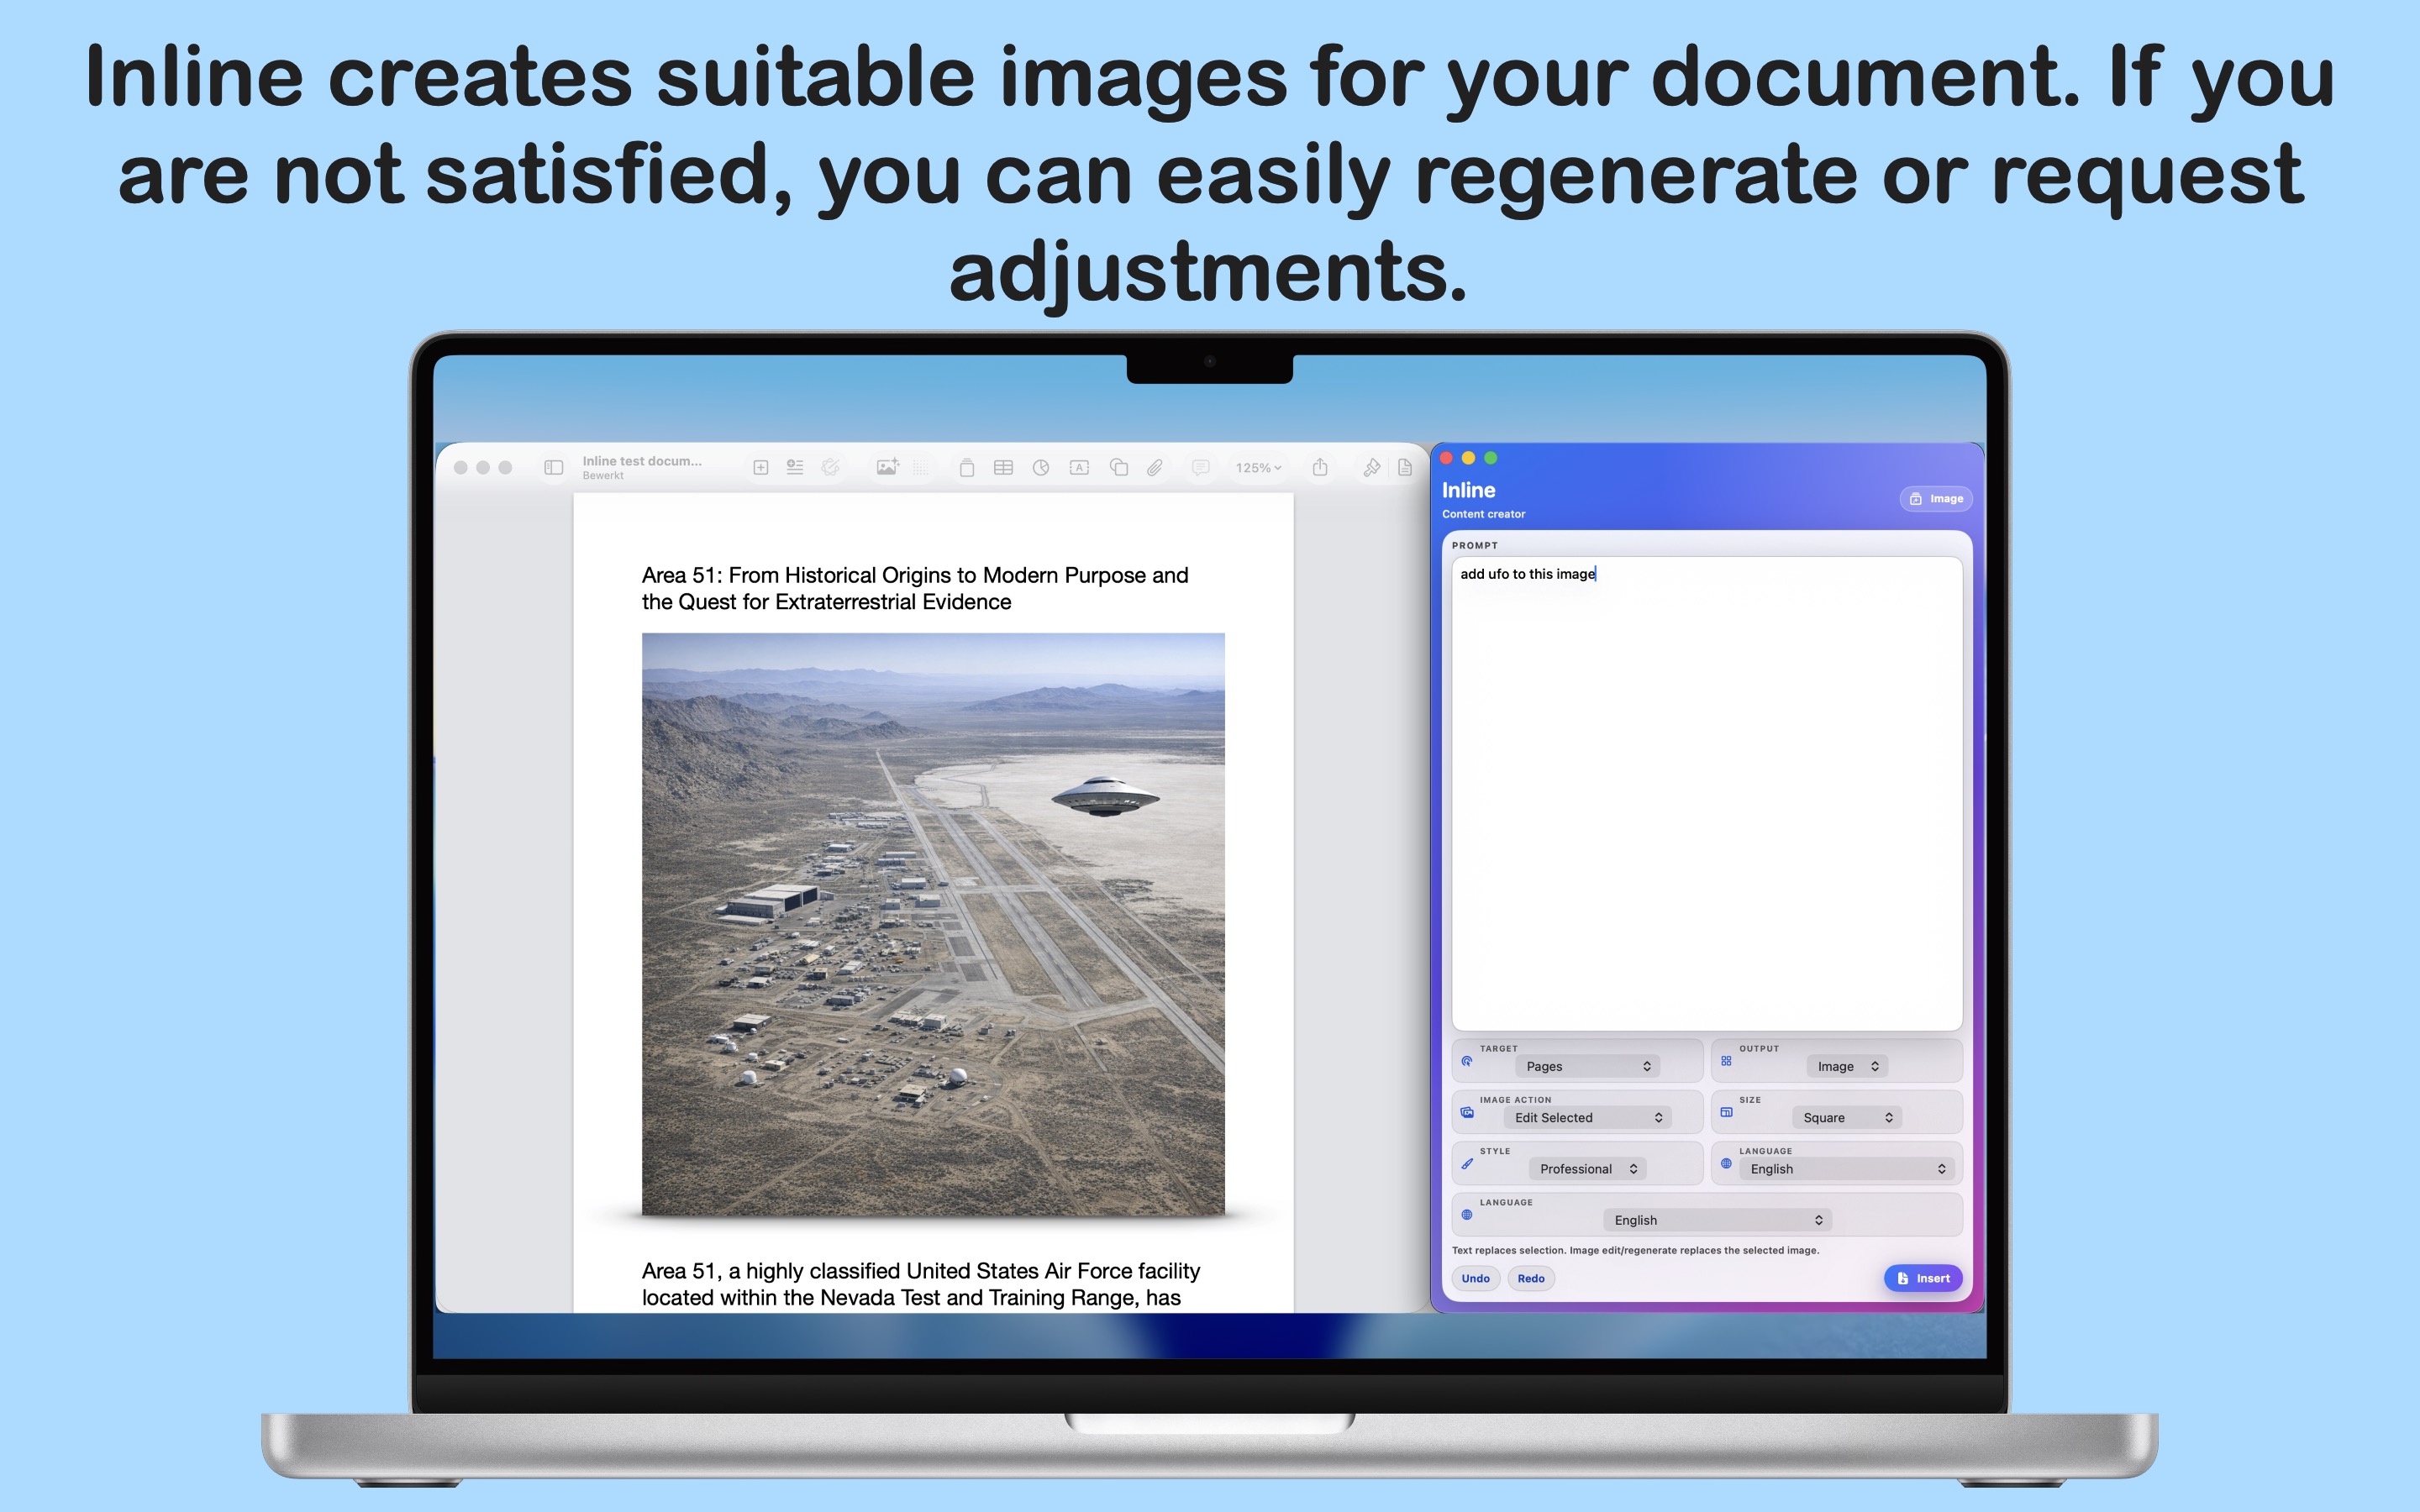
Task: Toggle the Format paintbrush inspector
Action: tap(1371, 467)
